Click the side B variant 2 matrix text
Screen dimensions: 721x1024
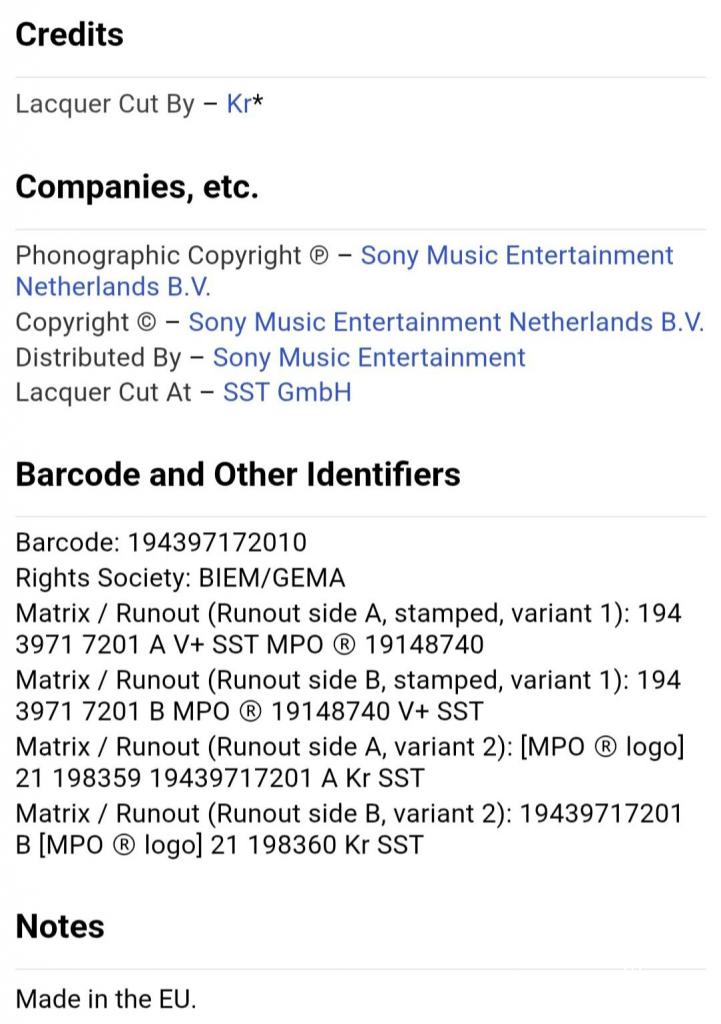348,829
